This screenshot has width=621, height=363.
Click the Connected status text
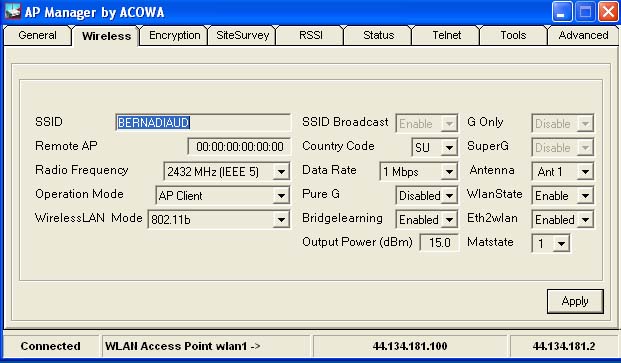[x=50, y=346]
